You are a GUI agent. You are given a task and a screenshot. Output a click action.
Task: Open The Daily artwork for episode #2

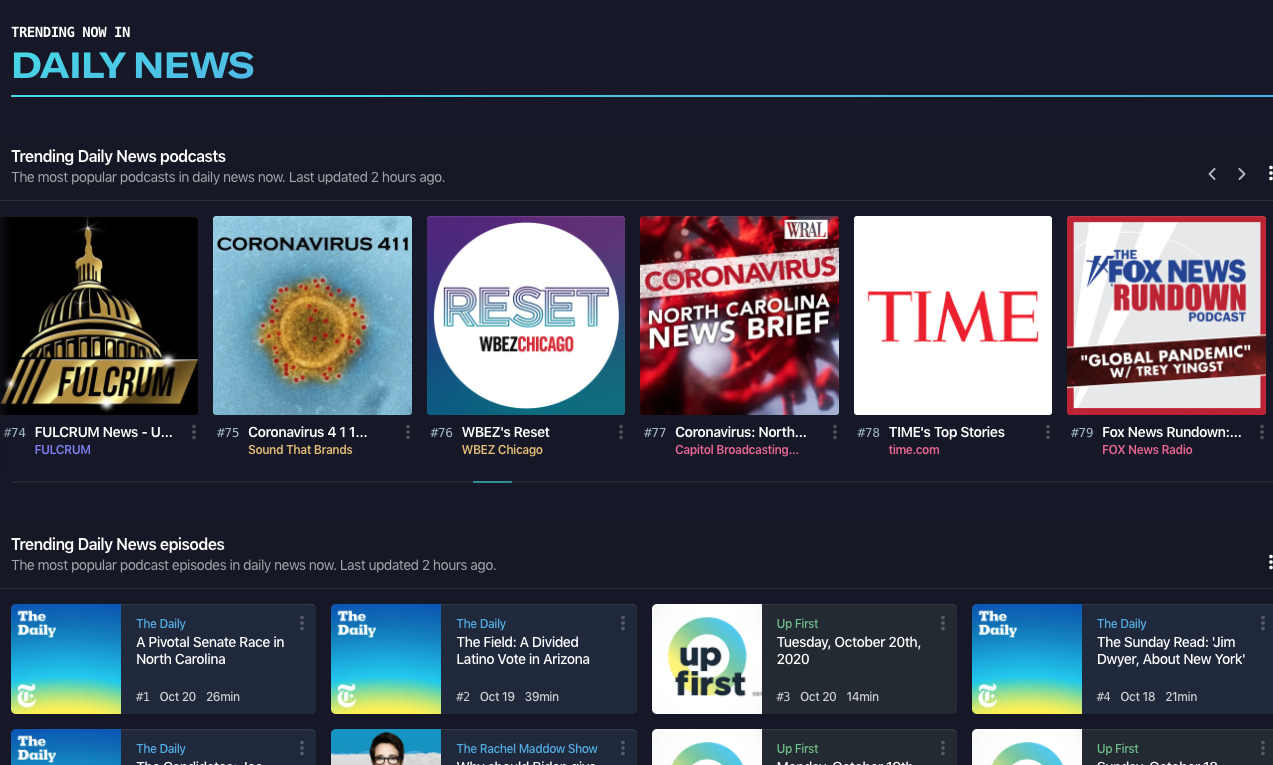click(386, 659)
